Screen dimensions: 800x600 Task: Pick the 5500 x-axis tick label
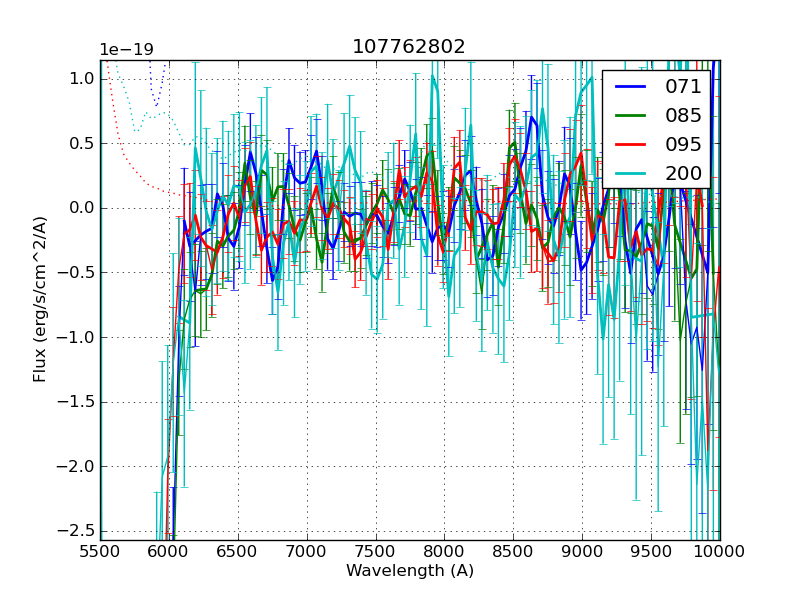coord(100,551)
